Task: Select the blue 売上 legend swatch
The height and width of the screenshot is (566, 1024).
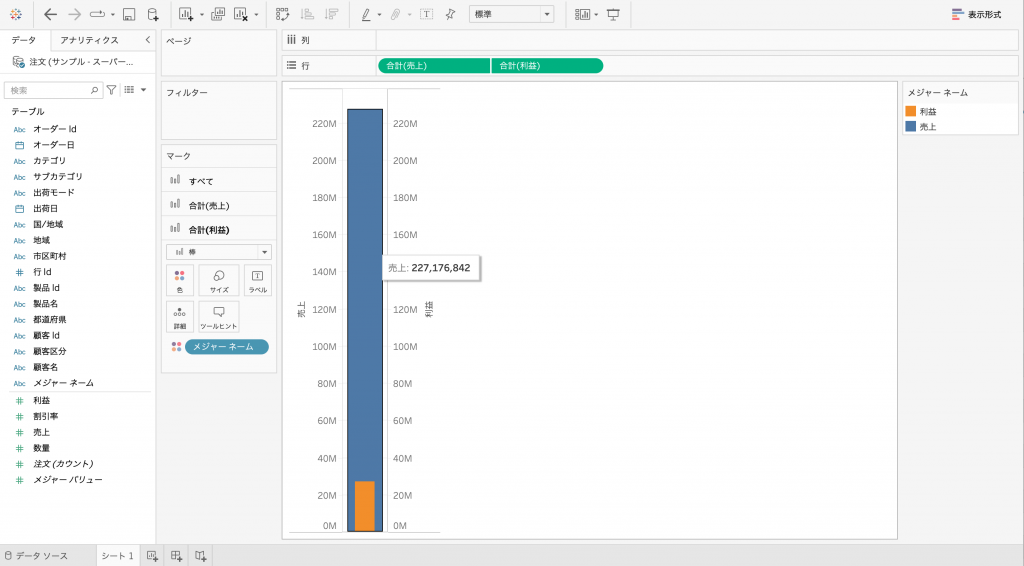Action: click(910, 127)
